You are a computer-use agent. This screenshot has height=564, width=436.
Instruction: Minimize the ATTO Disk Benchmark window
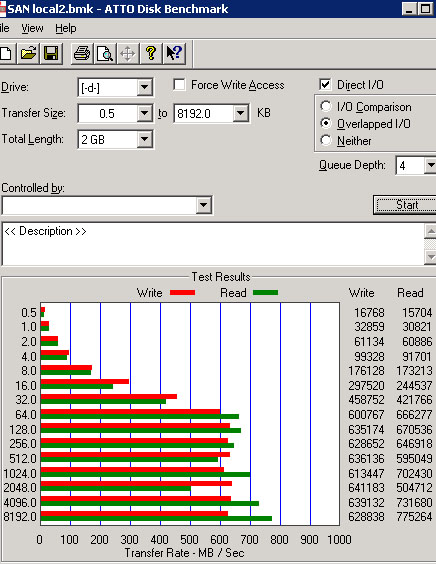click(409, 9)
